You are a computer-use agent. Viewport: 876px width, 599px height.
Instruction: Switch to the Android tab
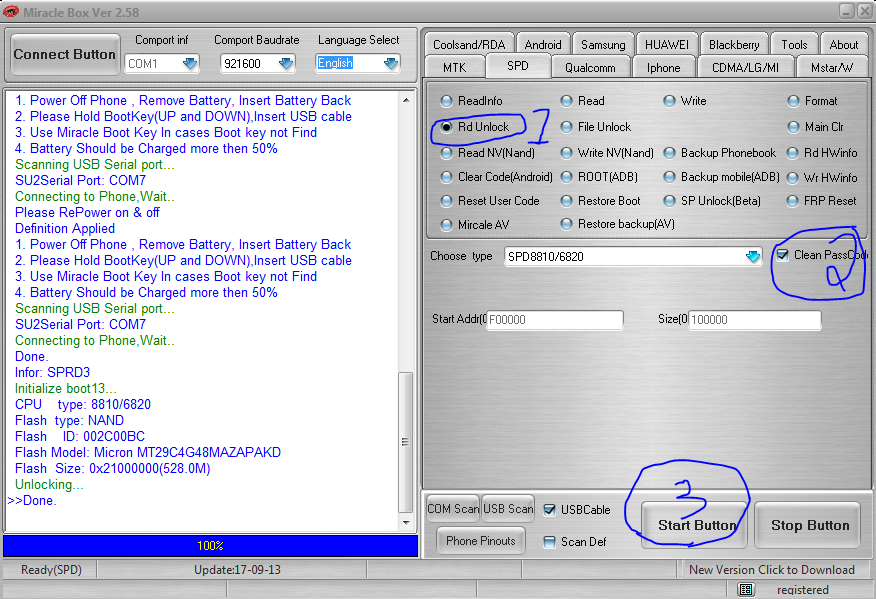542,45
